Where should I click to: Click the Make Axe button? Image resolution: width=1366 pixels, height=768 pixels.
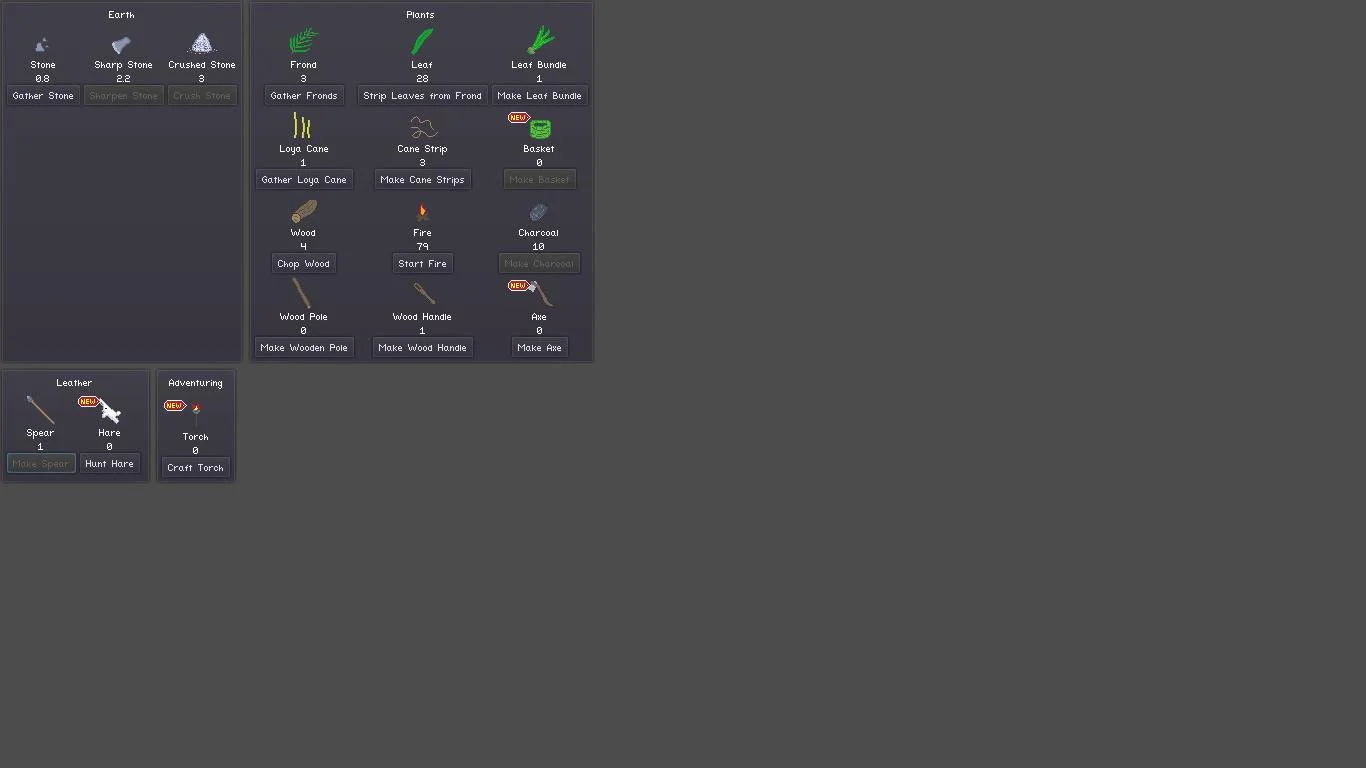coord(539,348)
